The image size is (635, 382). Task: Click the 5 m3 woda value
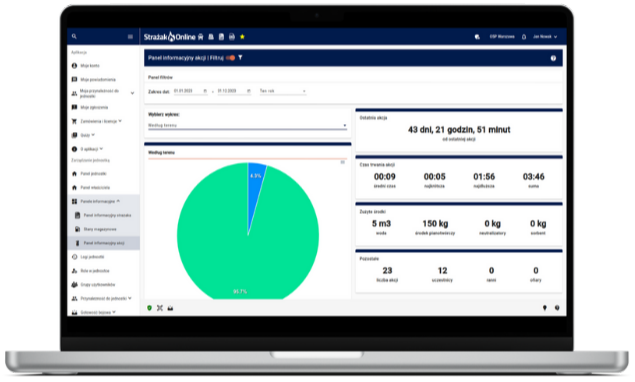point(381,224)
